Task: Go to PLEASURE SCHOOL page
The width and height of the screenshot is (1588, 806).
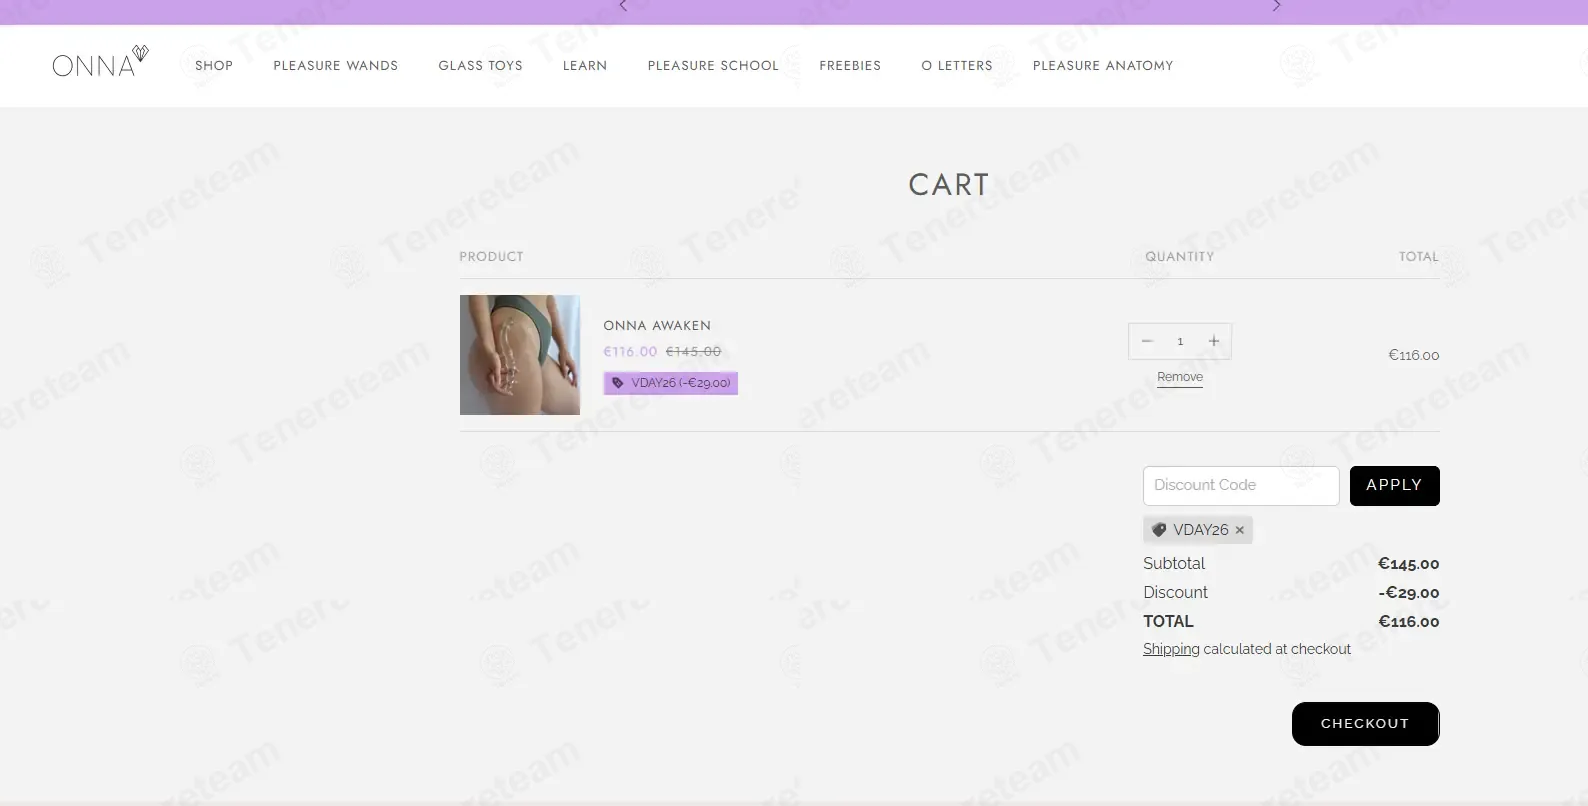Action: click(713, 66)
